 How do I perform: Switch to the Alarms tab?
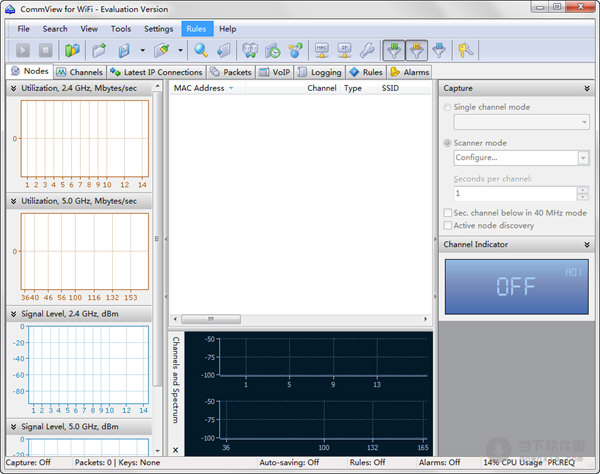tap(409, 72)
